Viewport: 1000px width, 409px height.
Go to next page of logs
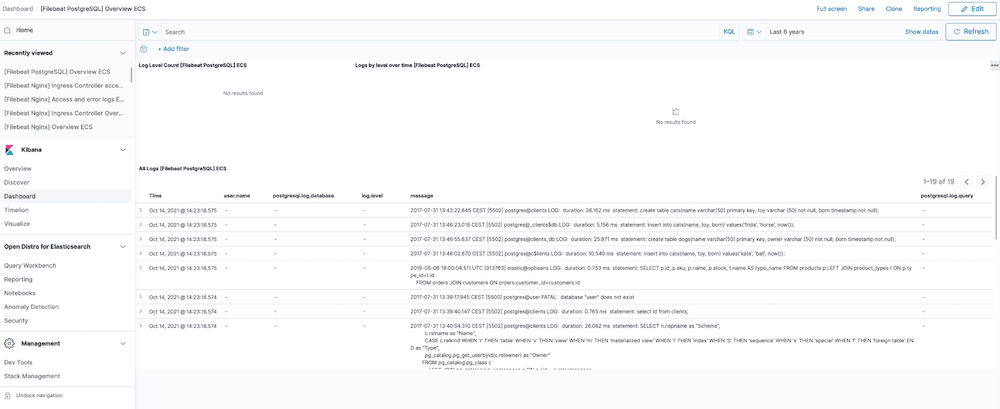point(983,182)
